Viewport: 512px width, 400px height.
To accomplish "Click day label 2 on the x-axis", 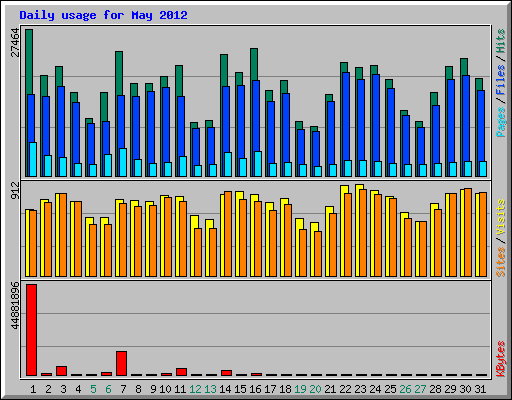I will [49, 389].
